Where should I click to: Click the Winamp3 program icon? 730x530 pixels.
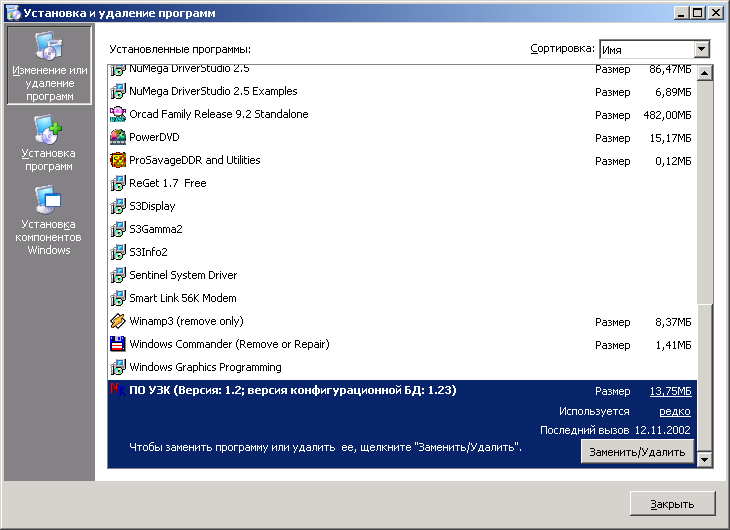point(118,321)
